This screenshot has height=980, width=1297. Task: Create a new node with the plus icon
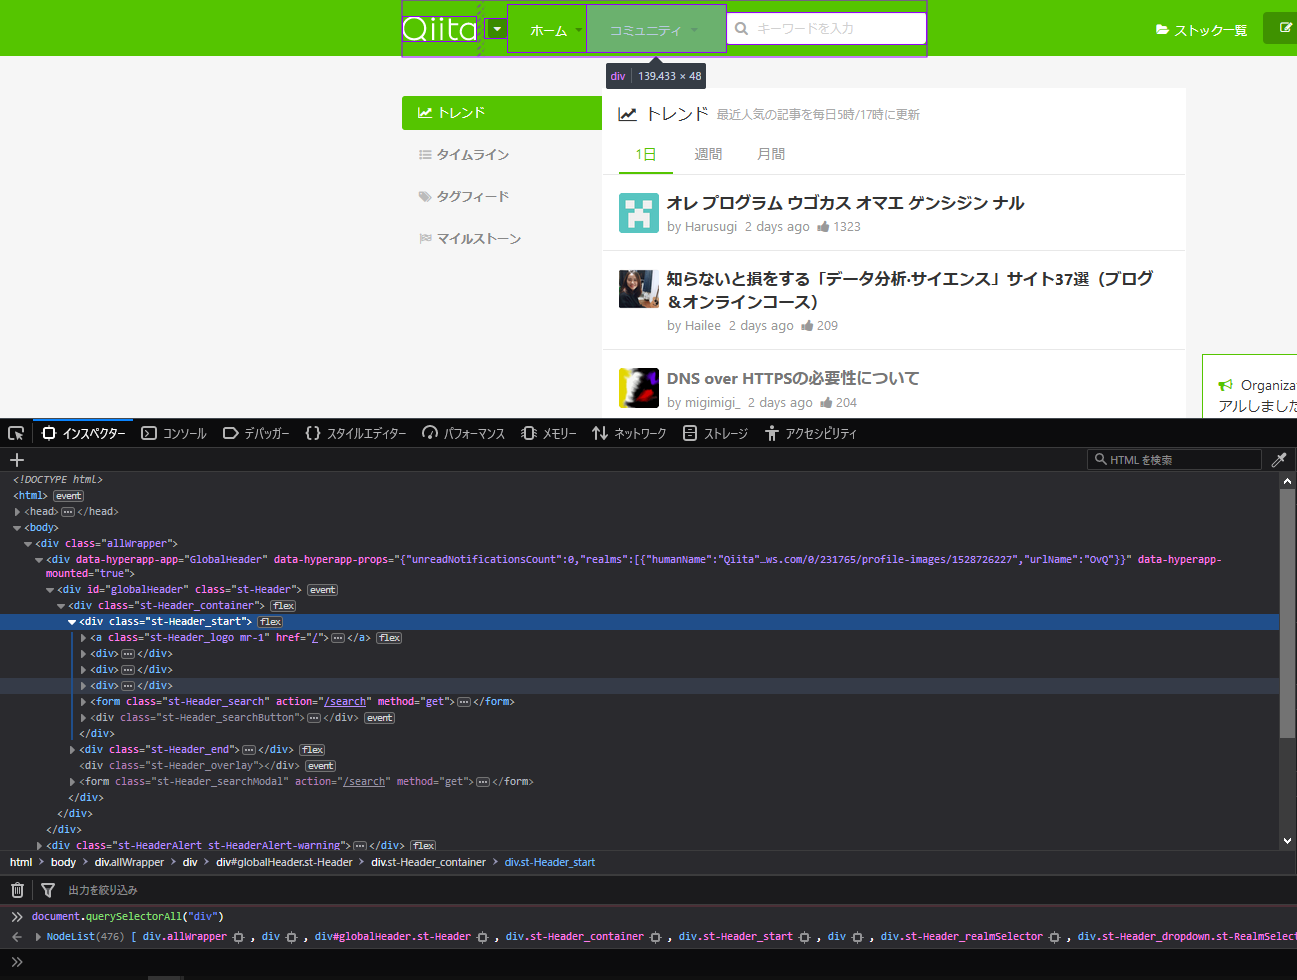pyautogui.click(x=16, y=459)
